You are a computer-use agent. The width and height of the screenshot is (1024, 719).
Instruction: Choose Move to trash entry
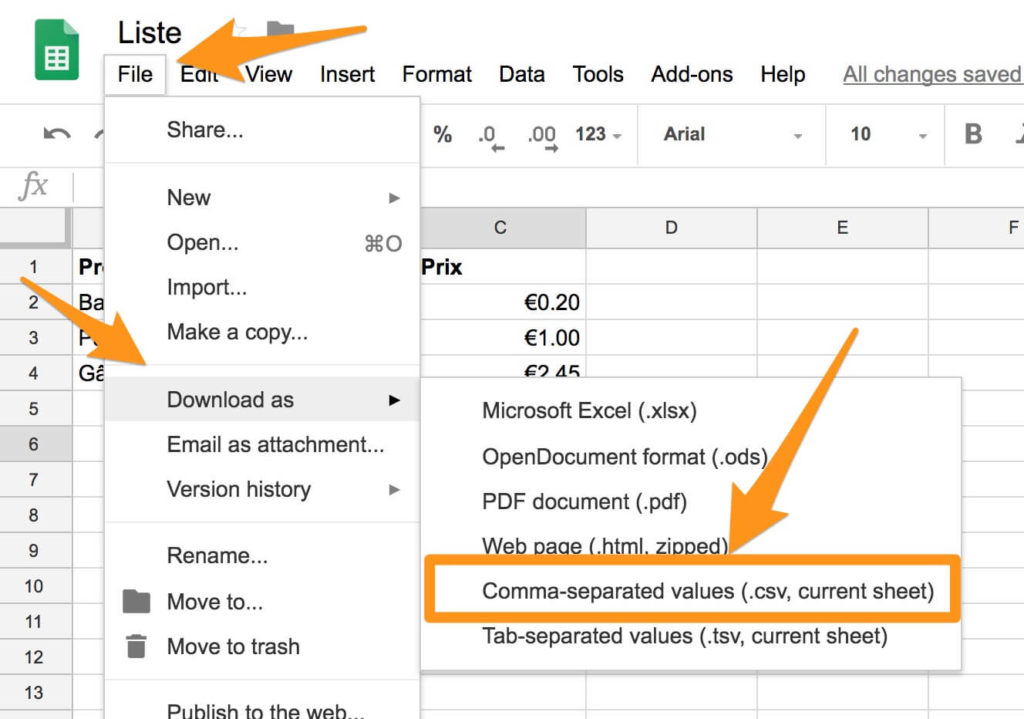262,647
